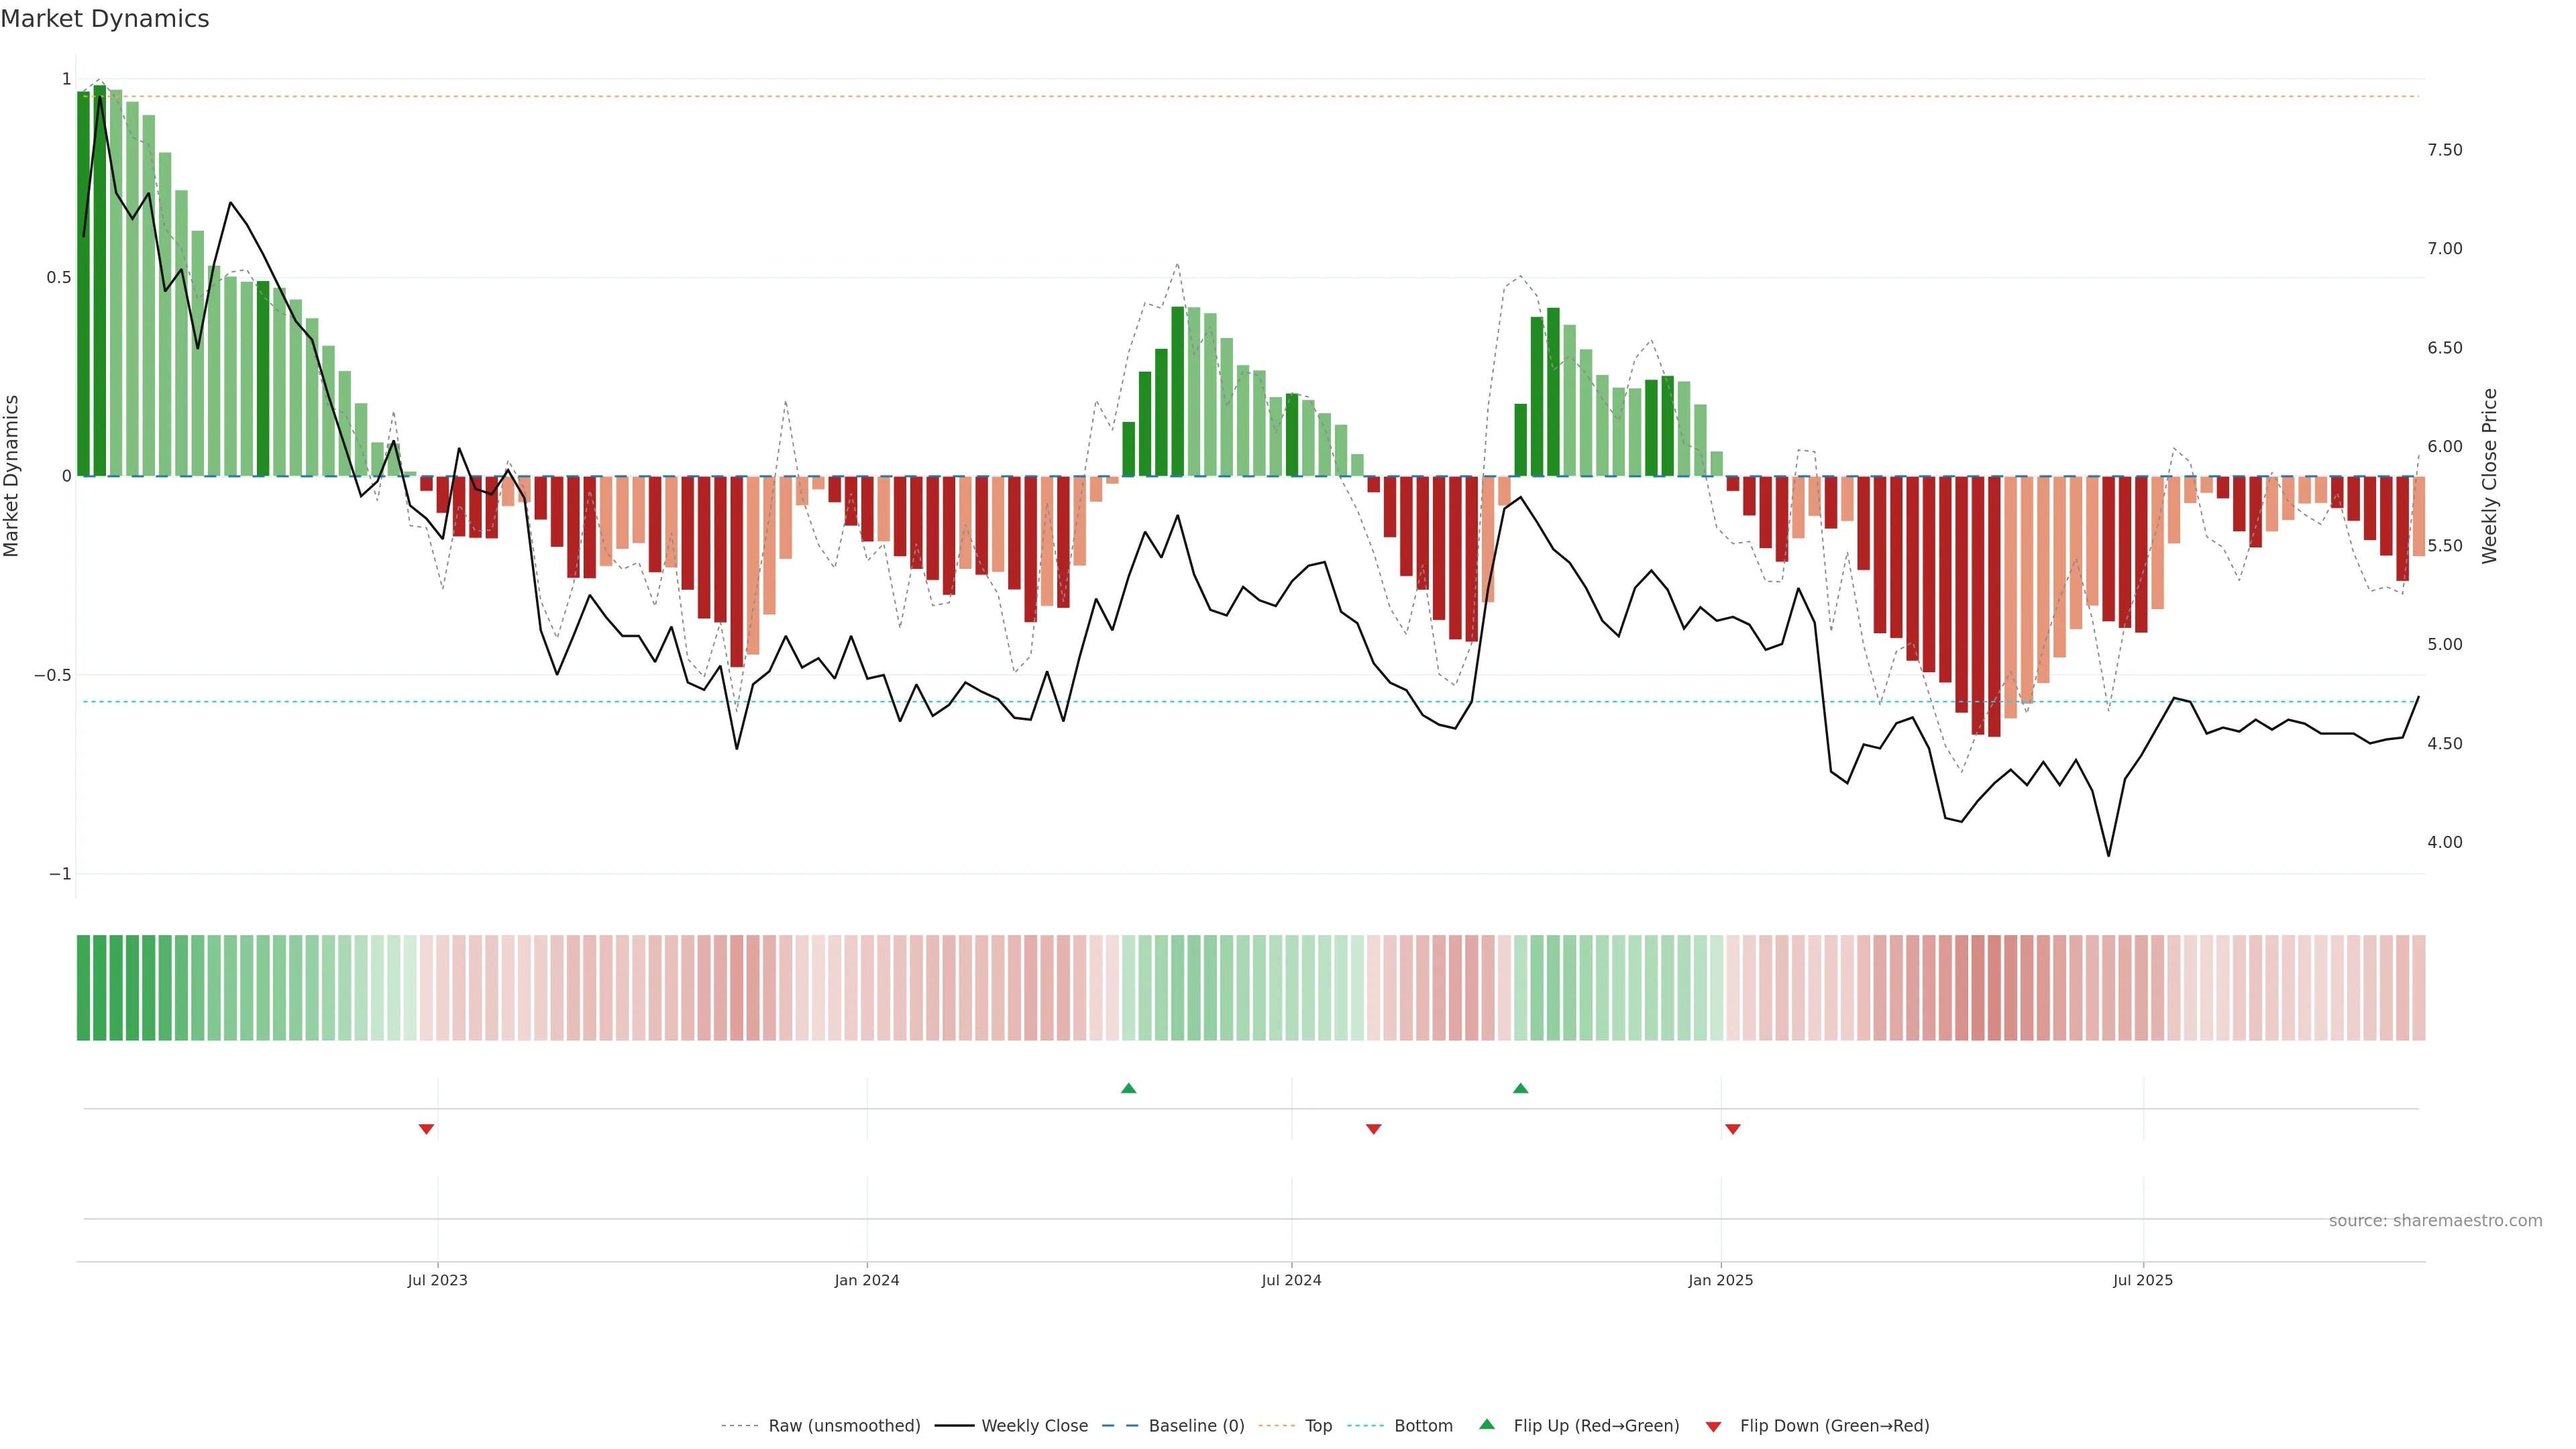The height and width of the screenshot is (1449, 2576).
Task: Click the Jul 2024 x-axis label
Action: (x=1291, y=1280)
